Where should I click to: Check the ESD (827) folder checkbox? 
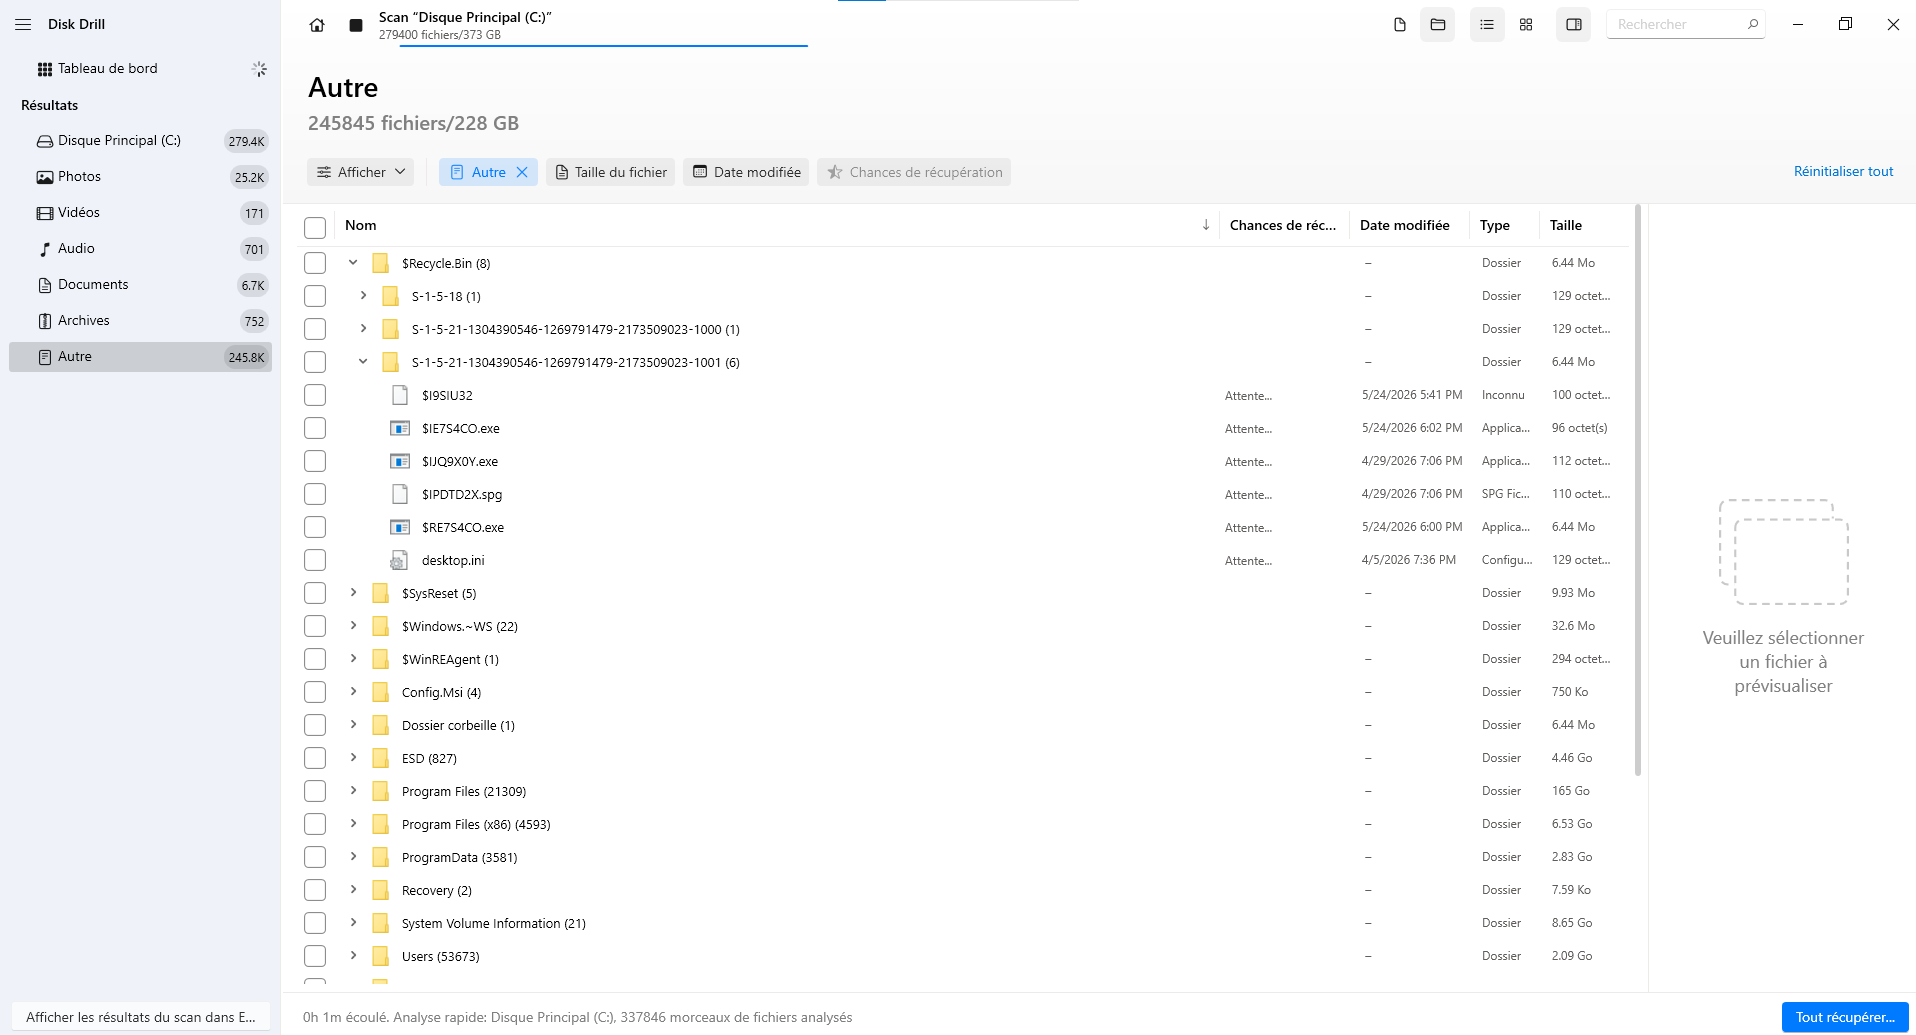(x=315, y=758)
